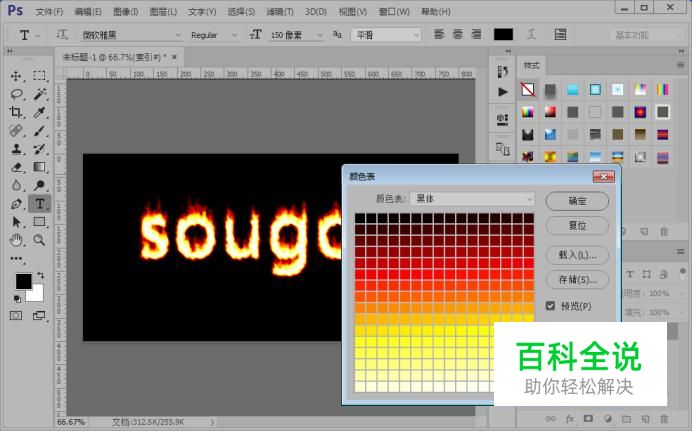The width and height of the screenshot is (692, 431).
Task: Open the 帮助(H) menu
Action: 436,12
